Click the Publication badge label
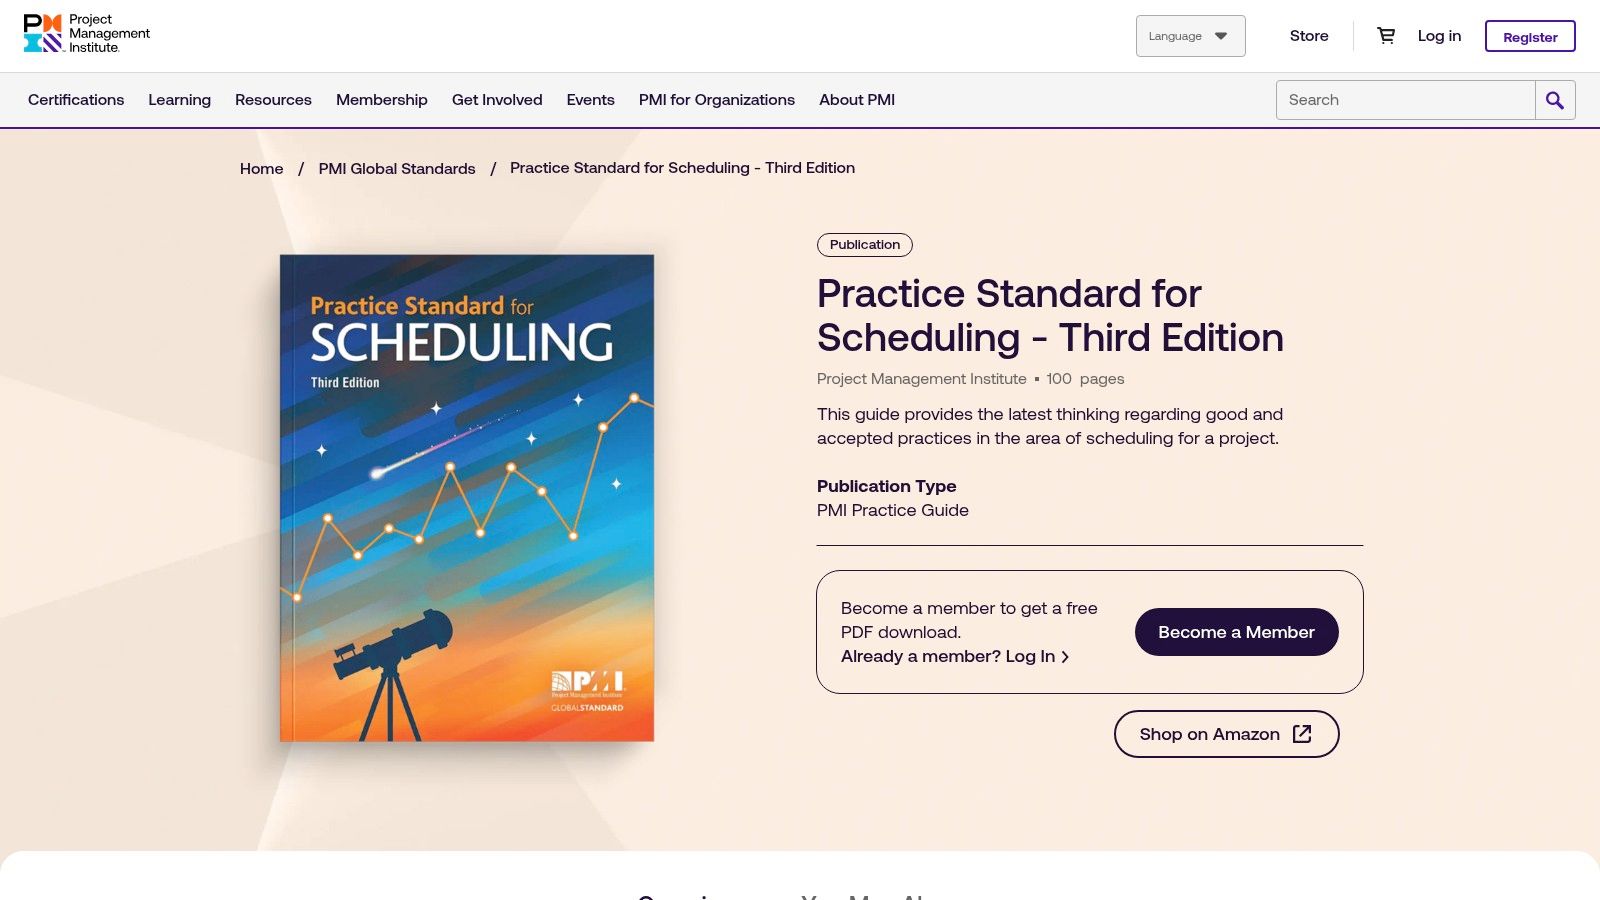This screenshot has width=1600, height=900. click(864, 244)
